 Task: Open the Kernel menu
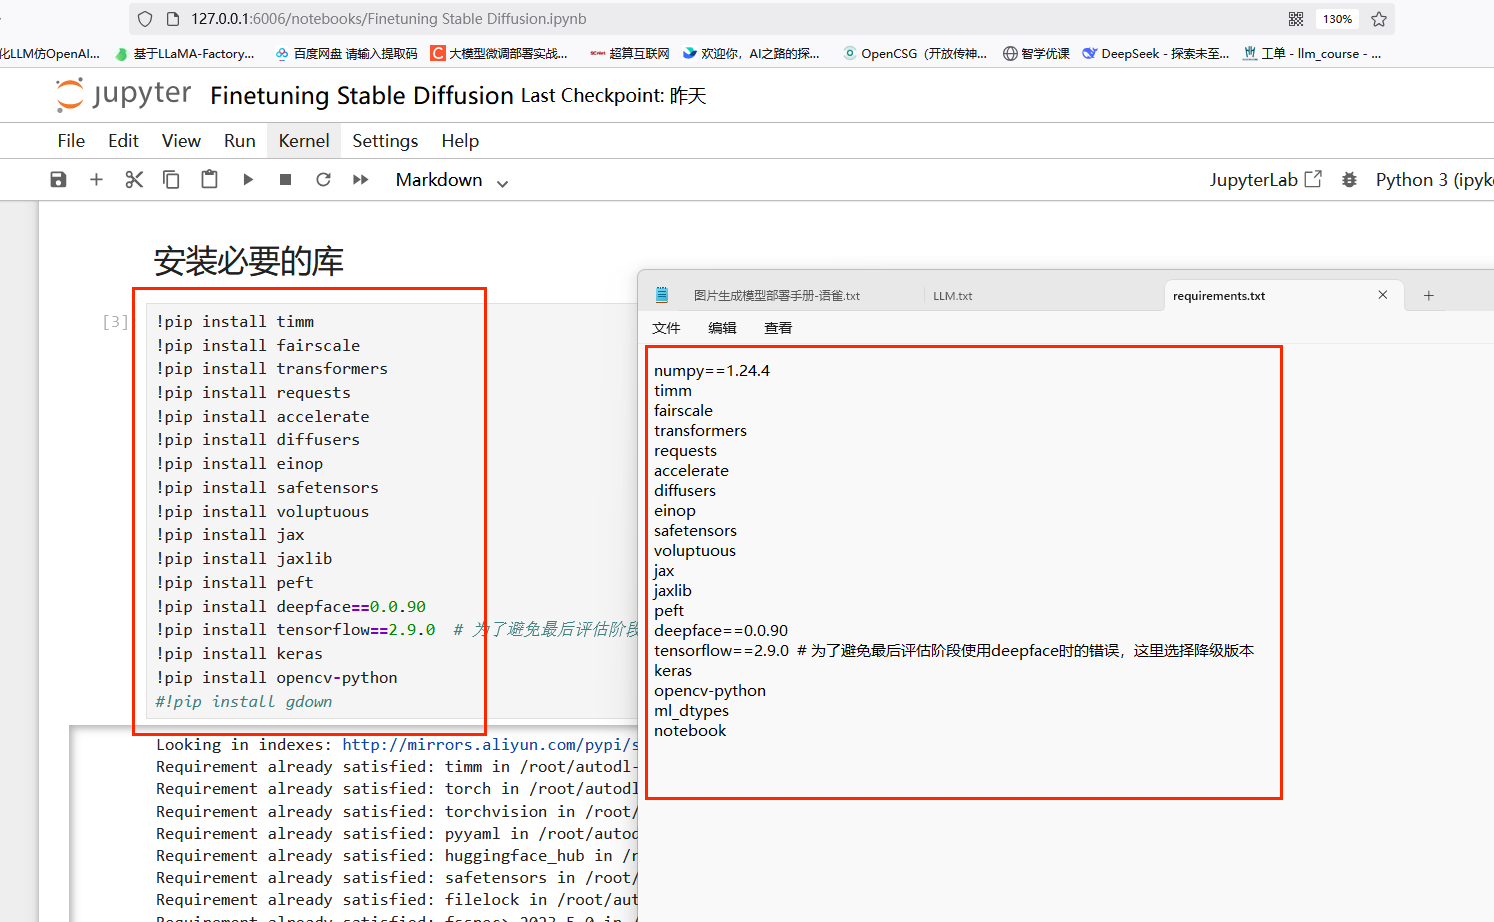point(303,141)
